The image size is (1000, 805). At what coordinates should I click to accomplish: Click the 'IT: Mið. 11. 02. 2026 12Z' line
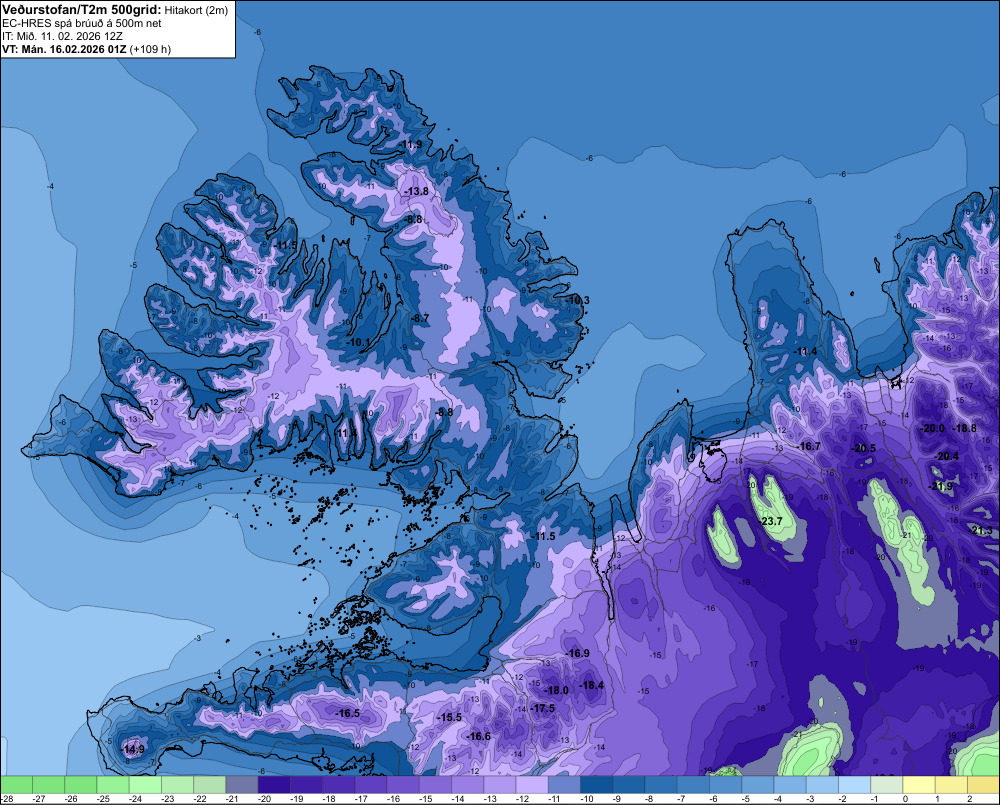click(x=62, y=36)
